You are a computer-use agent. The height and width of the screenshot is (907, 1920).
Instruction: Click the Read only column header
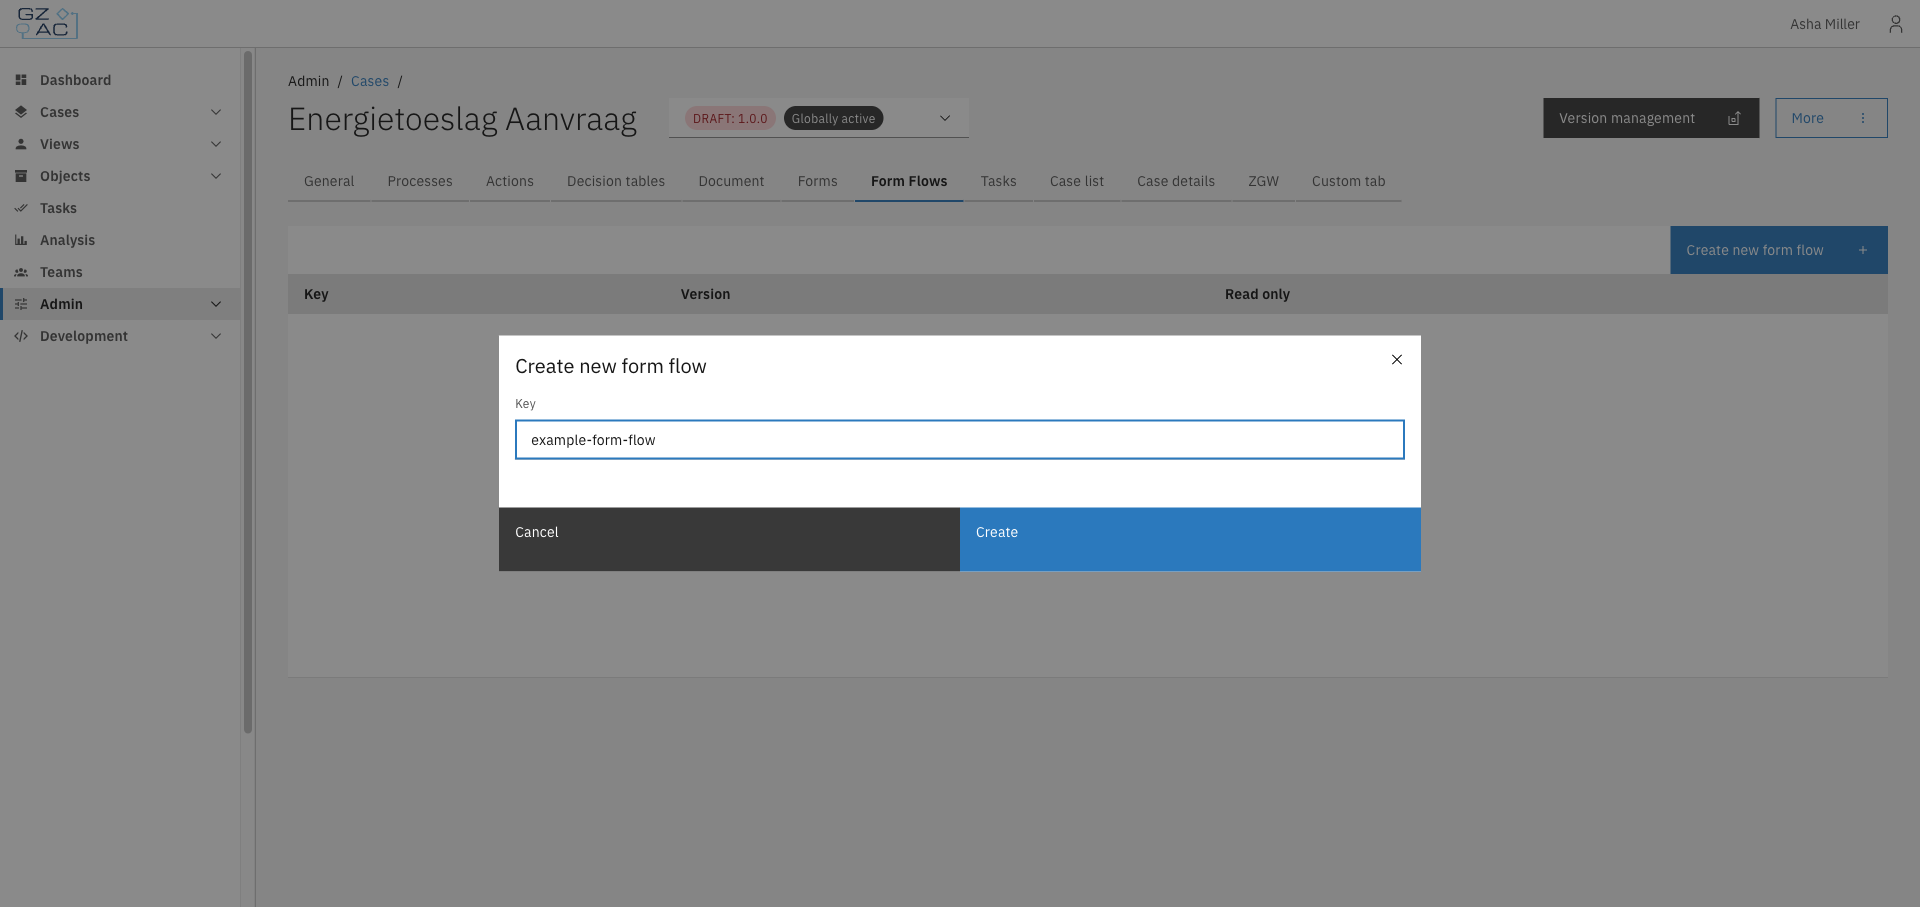click(x=1257, y=294)
